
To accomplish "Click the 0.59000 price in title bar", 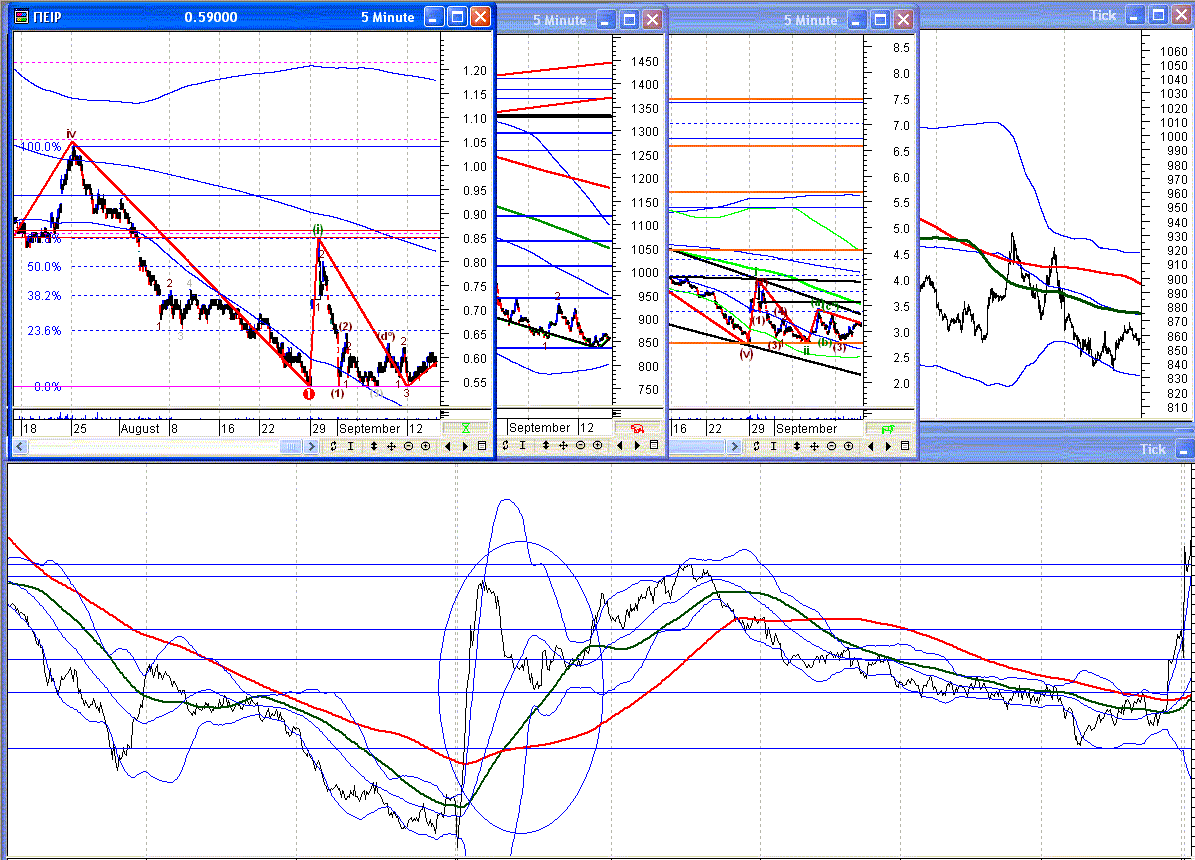I will [211, 17].
